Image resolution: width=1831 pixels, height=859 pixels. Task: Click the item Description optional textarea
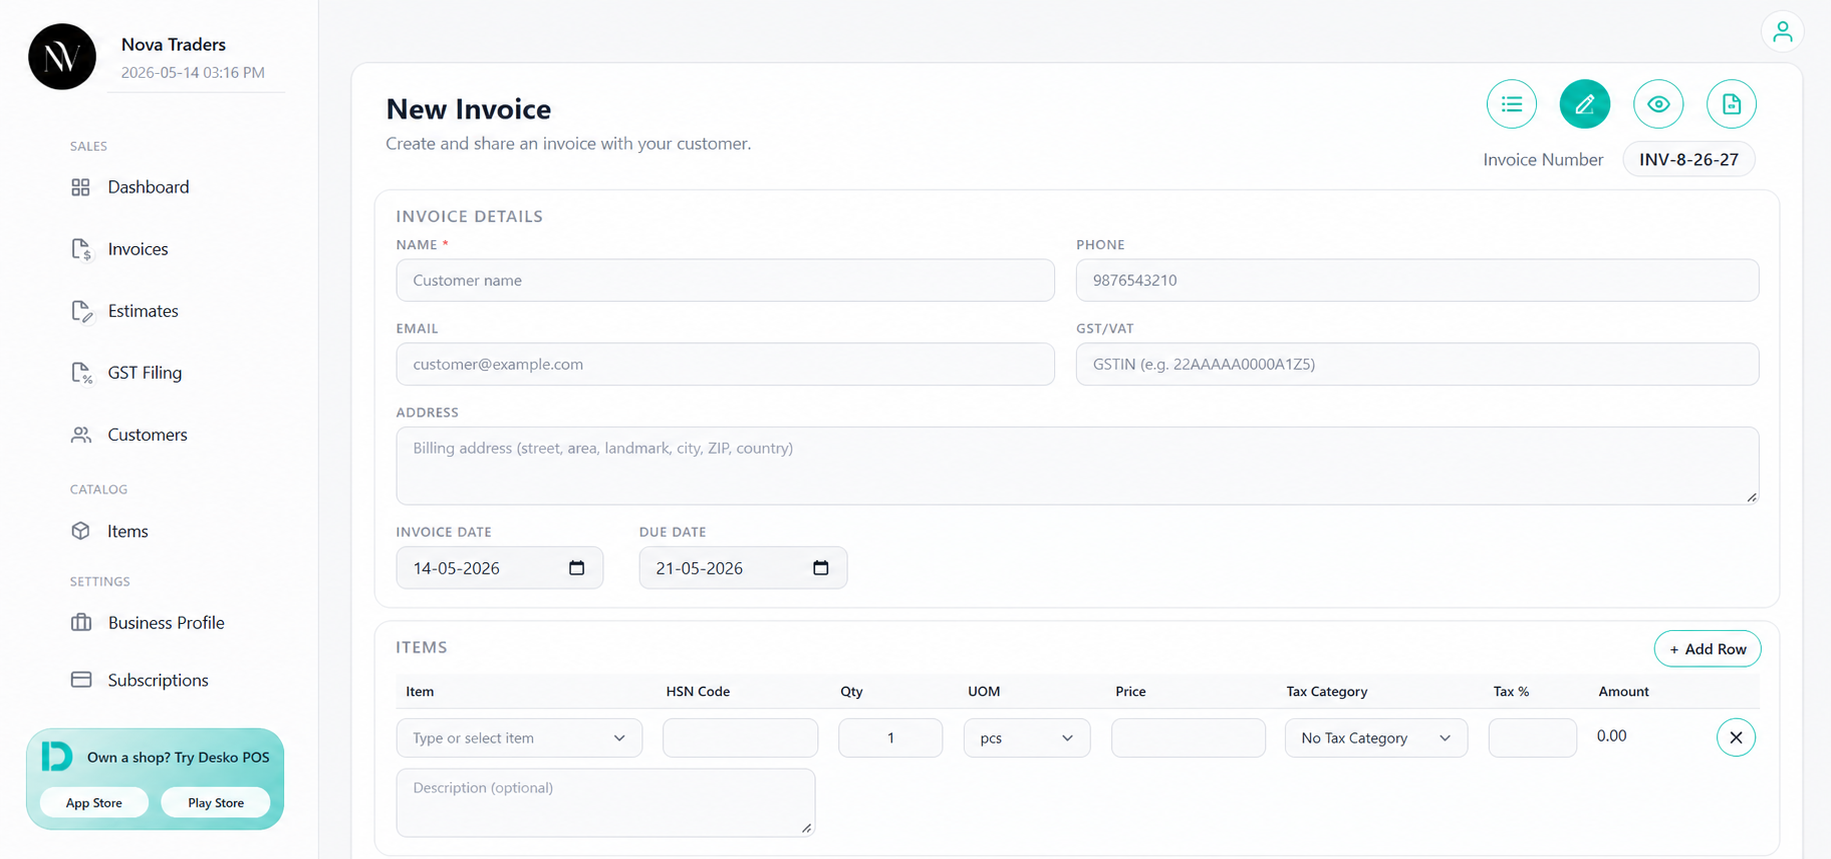(605, 802)
